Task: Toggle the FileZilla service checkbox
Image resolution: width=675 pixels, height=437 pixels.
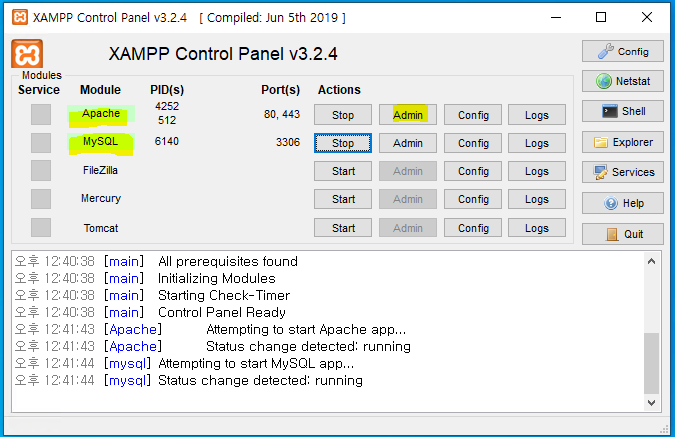Action: pyautogui.click(x=41, y=170)
